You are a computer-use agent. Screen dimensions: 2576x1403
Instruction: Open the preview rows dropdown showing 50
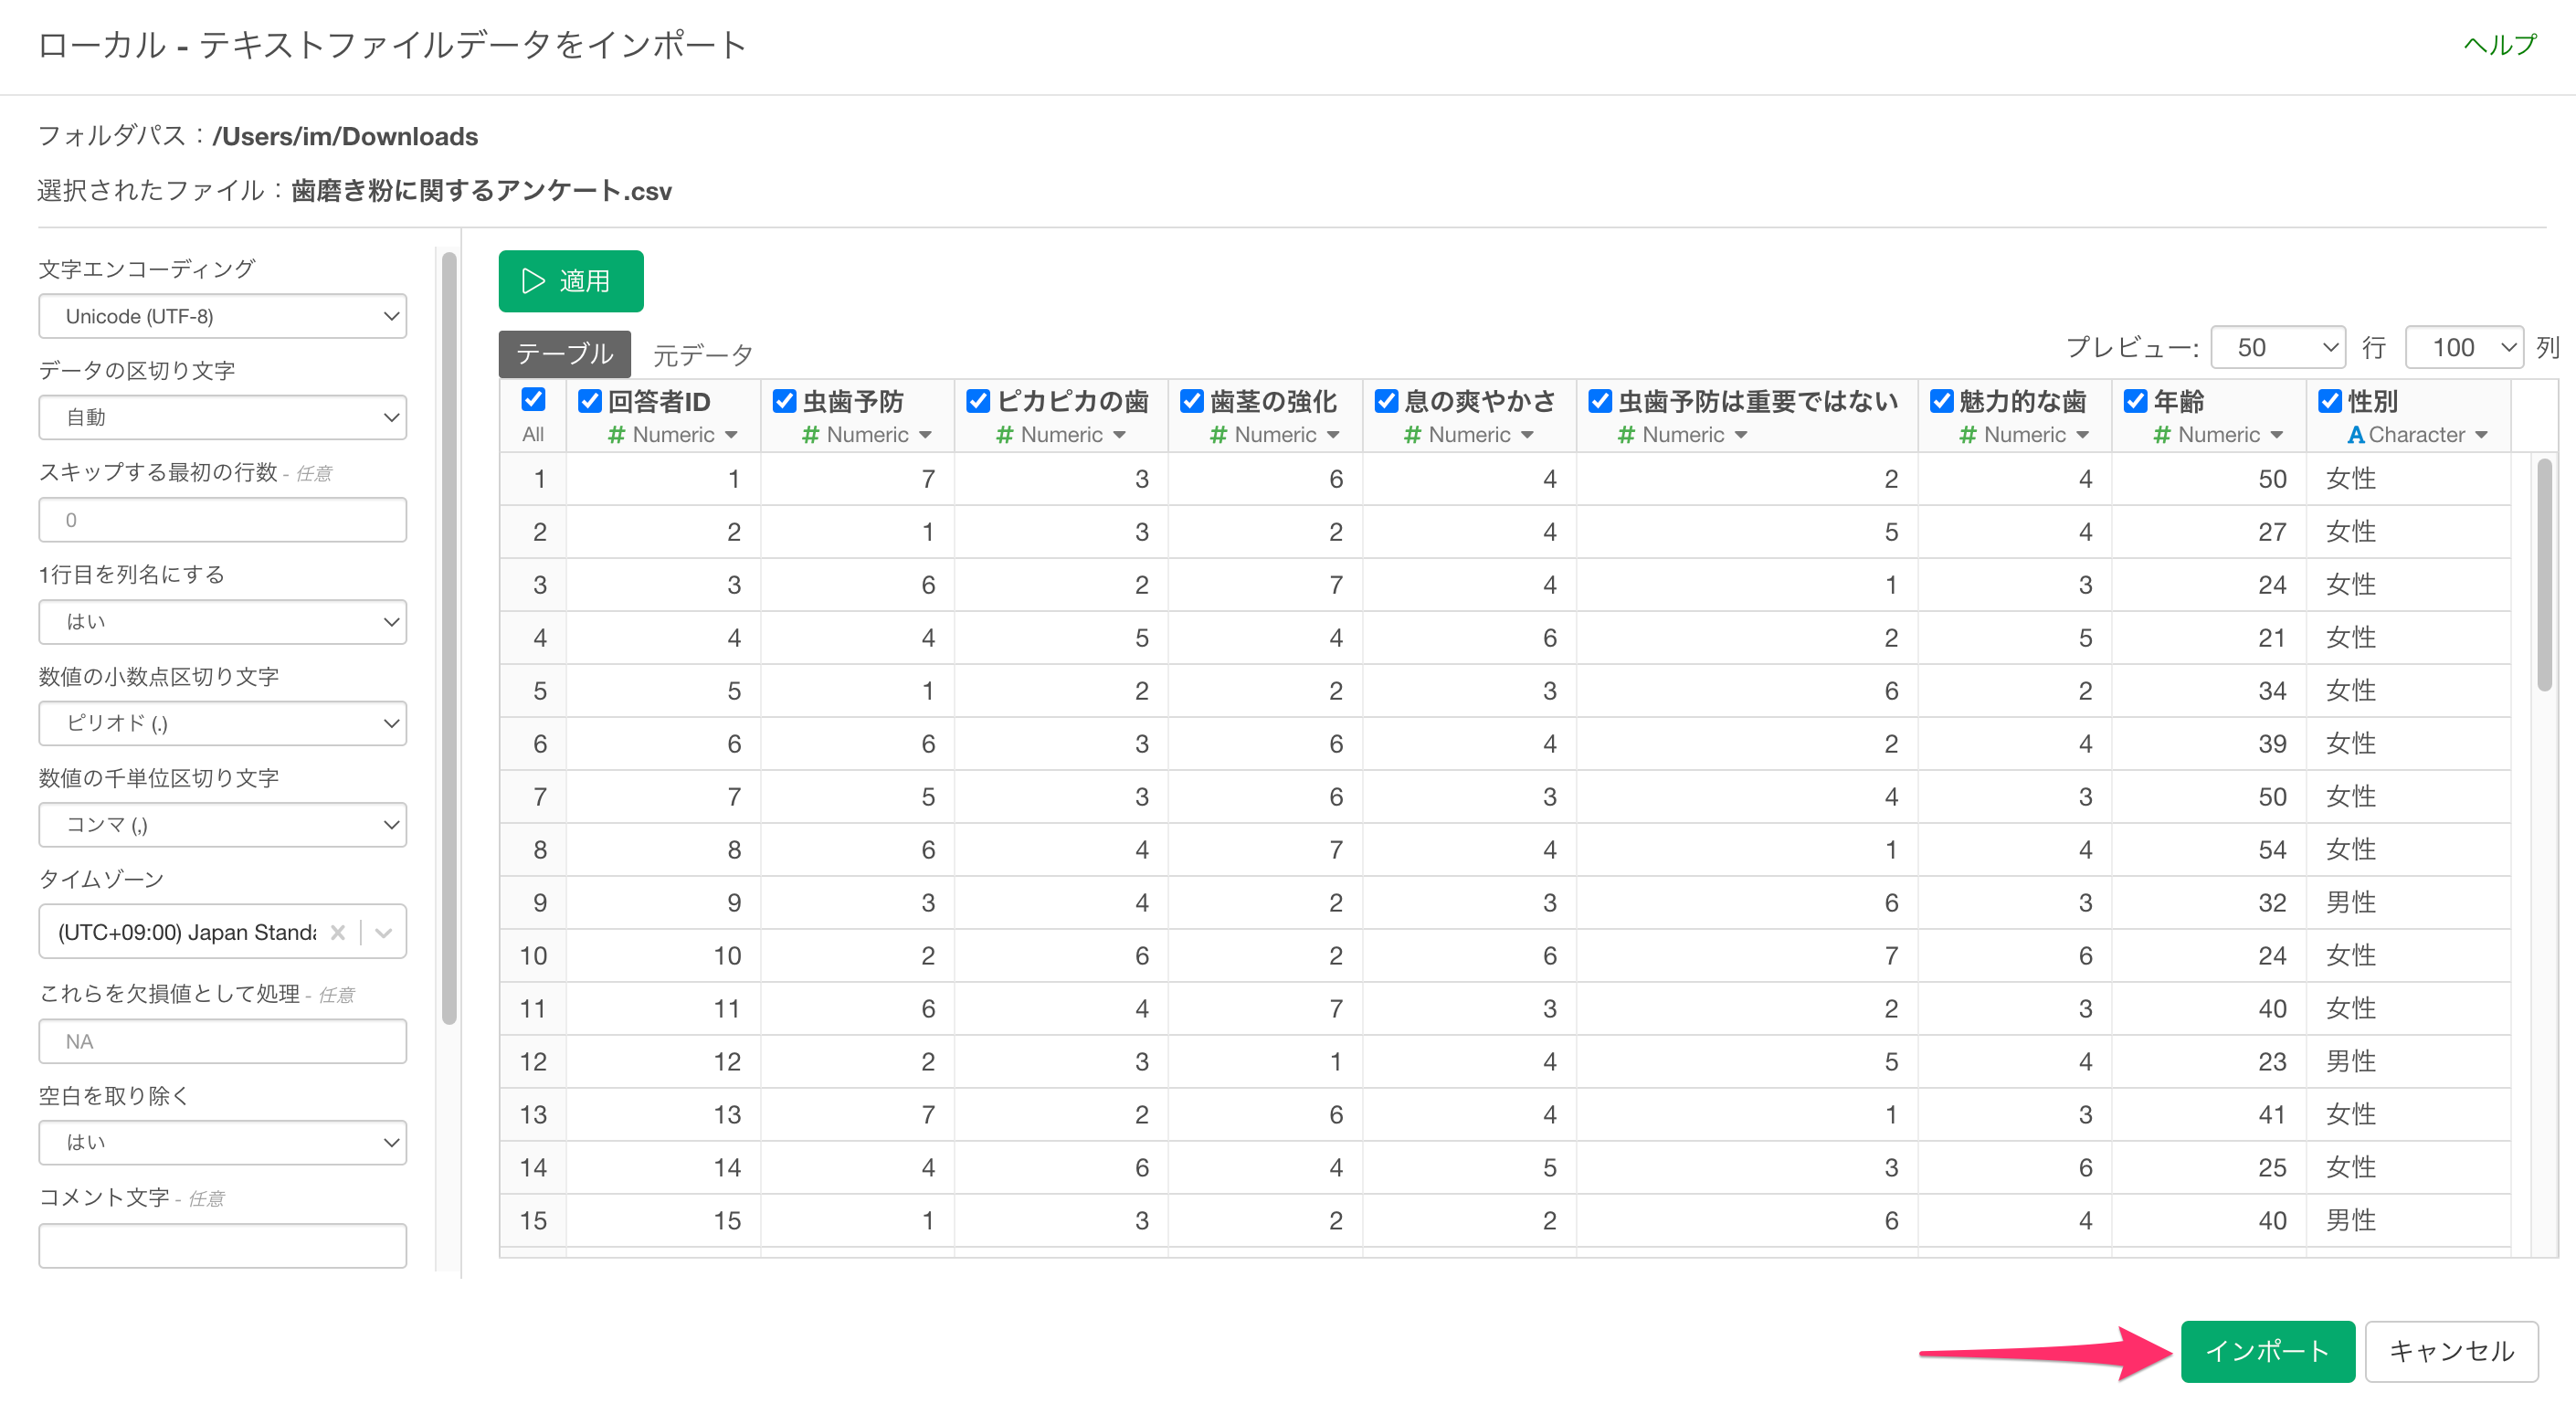pos(2277,347)
